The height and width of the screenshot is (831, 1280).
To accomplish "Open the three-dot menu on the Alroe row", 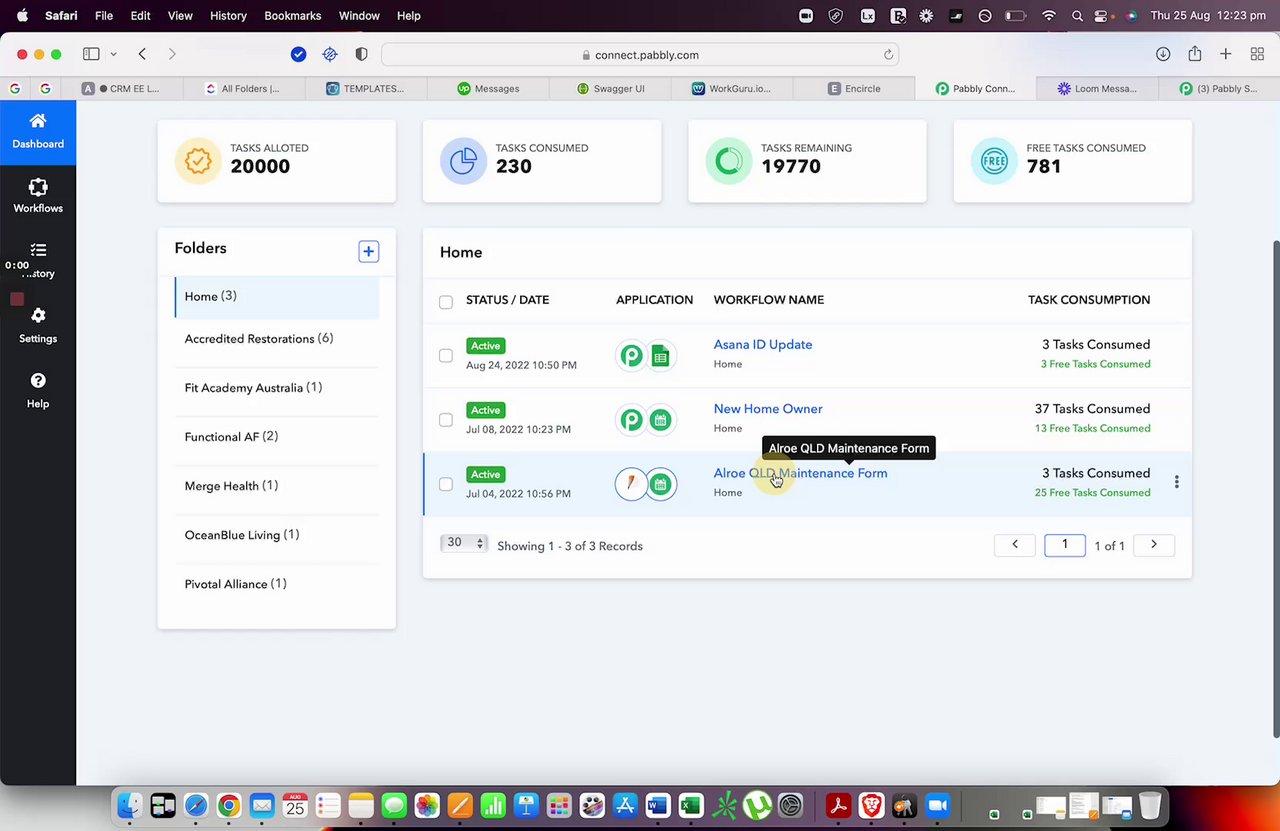I will point(1176,482).
